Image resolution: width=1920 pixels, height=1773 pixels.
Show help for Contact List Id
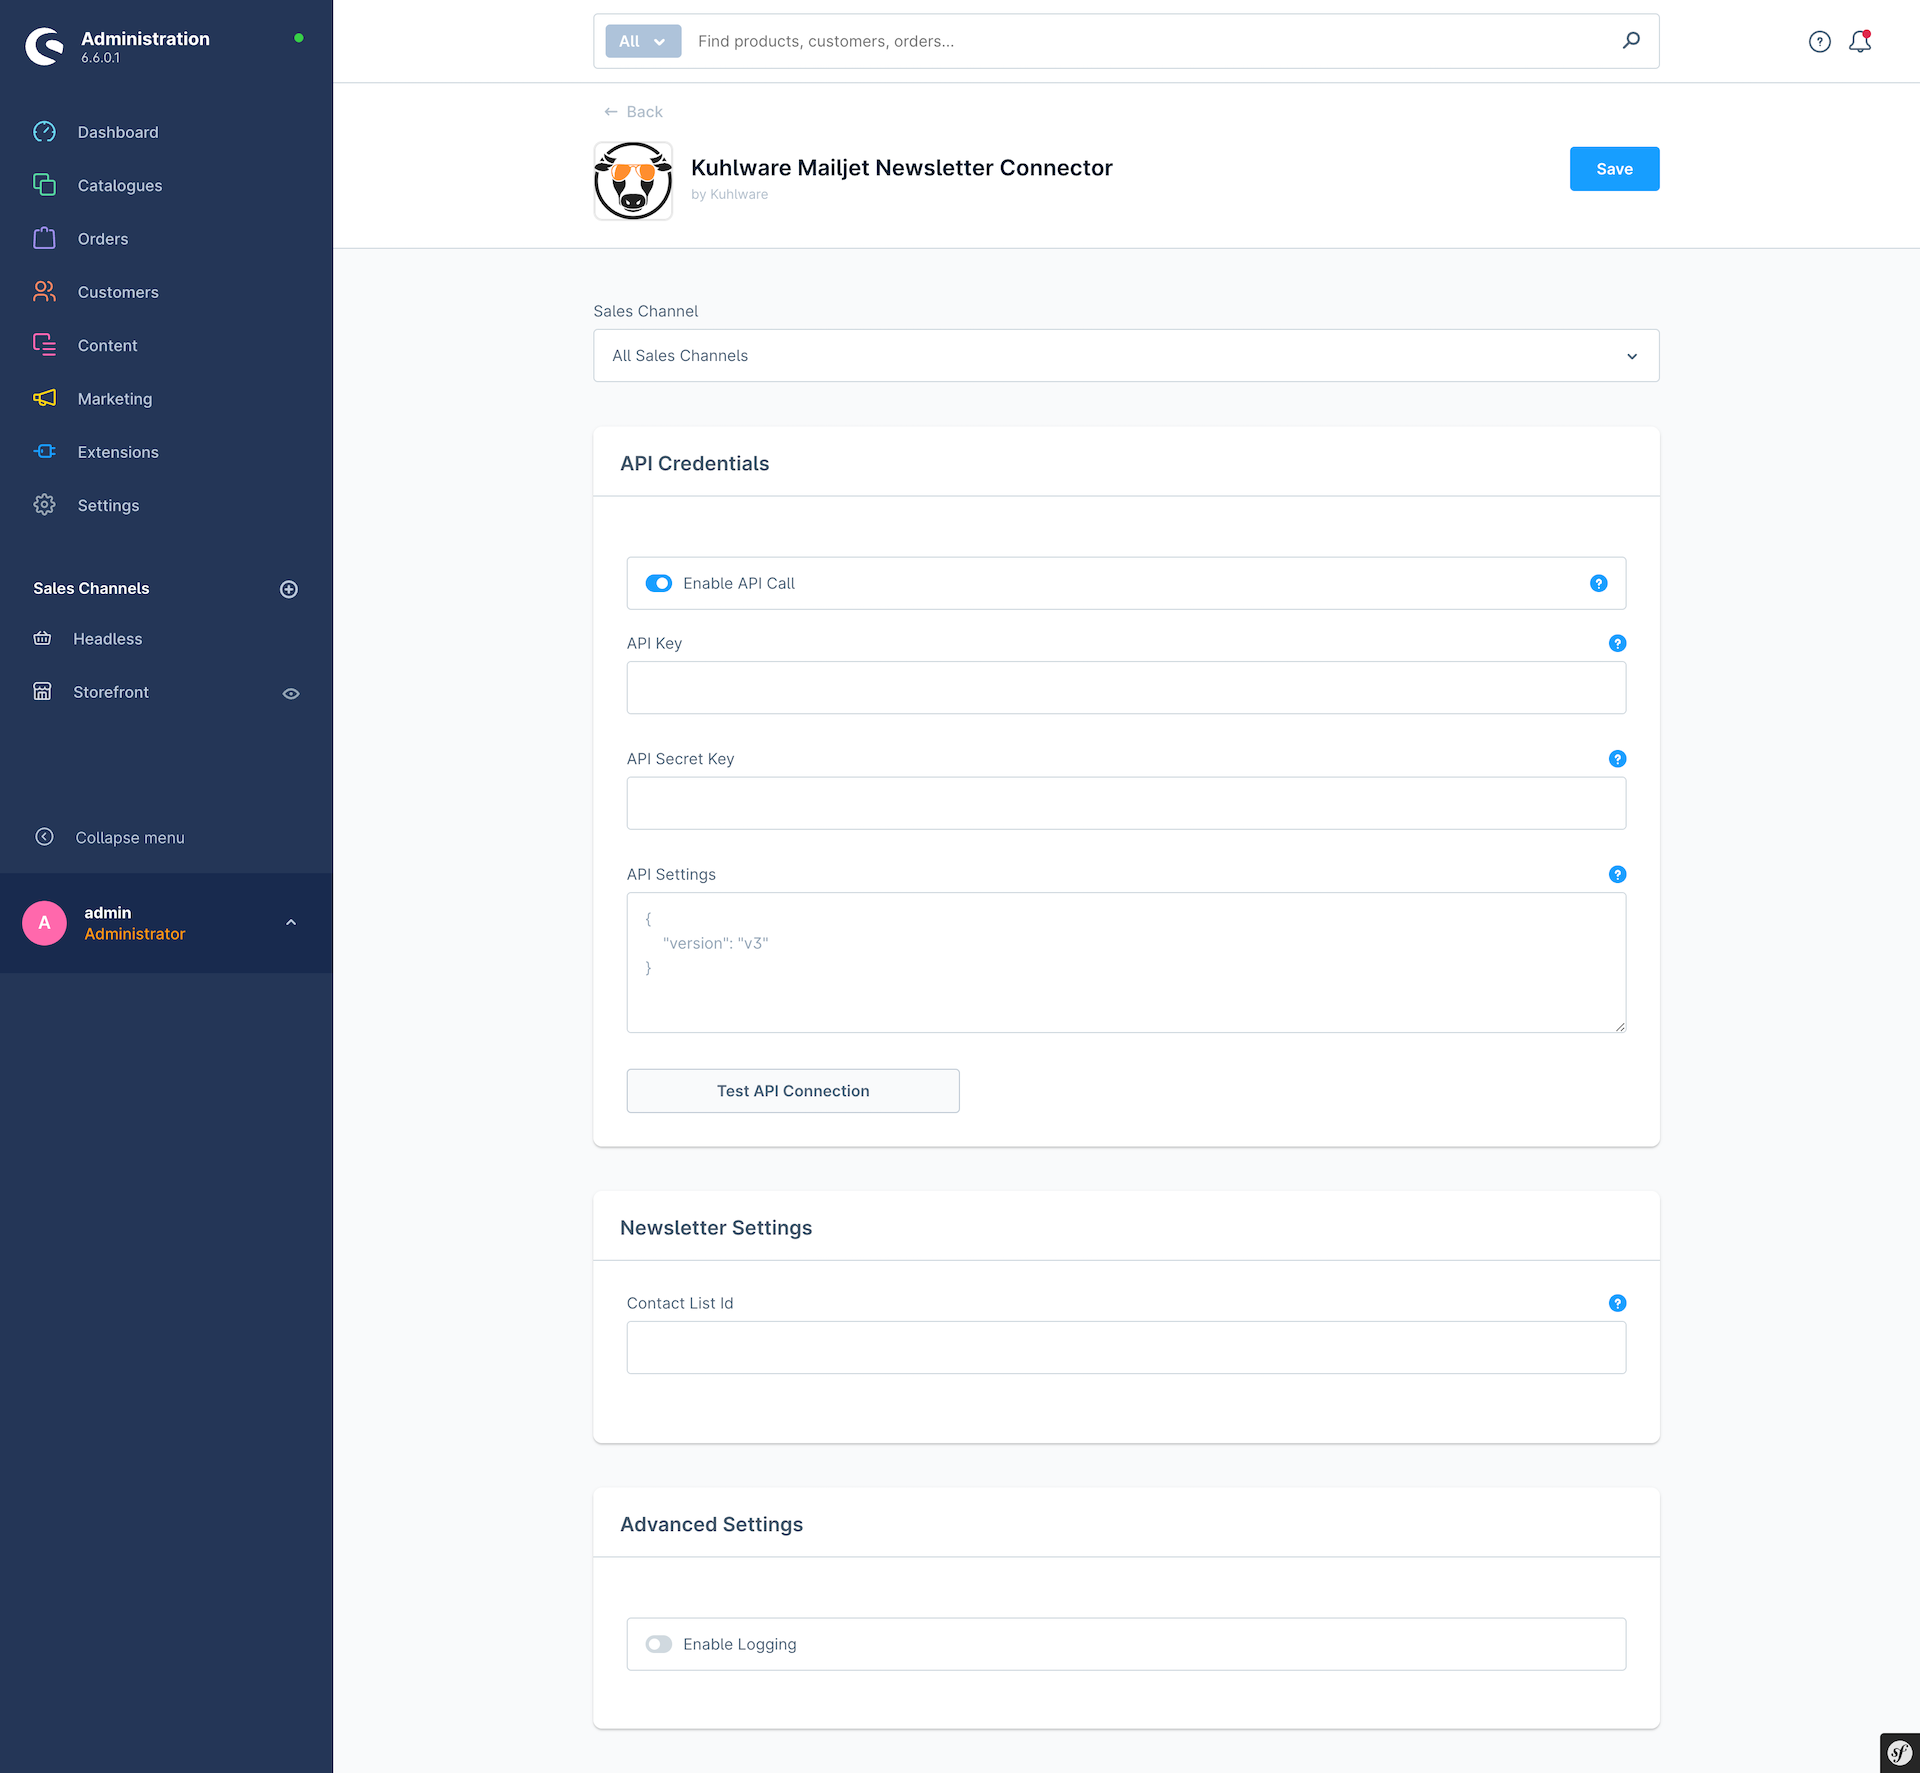click(x=1617, y=1303)
